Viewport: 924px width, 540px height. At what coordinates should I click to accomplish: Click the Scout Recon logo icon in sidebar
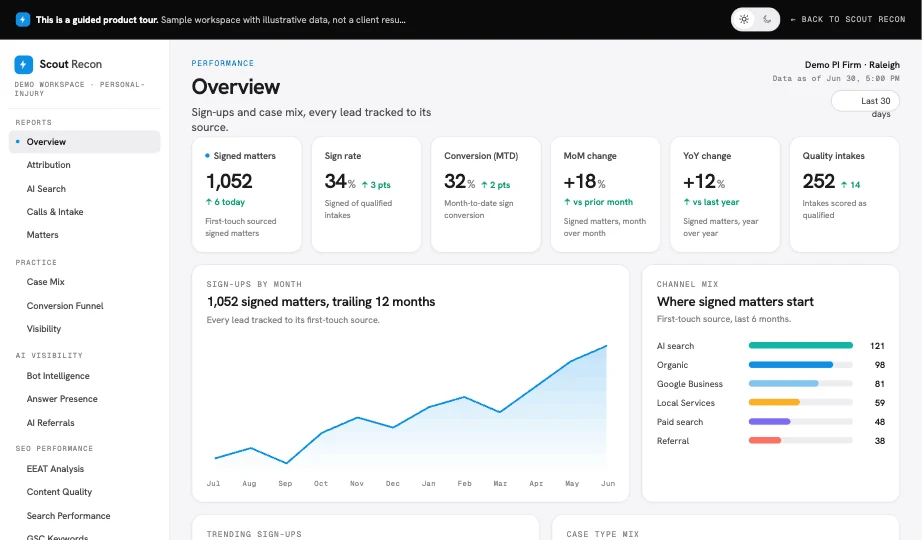[x=24, y=64]
